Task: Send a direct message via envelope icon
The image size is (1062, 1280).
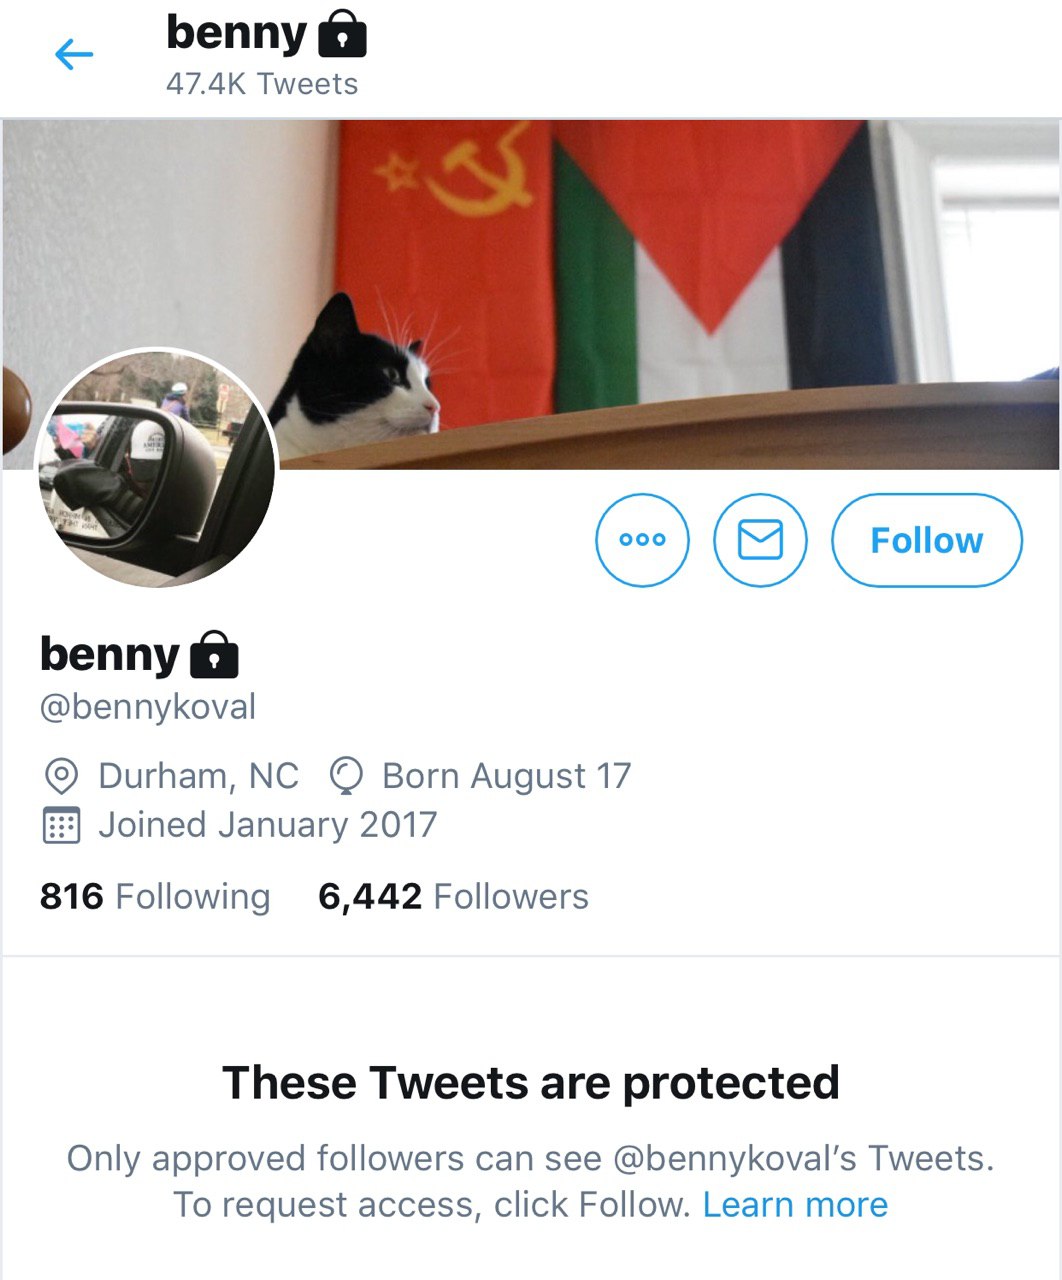Action: pyautogui.click(x=760, y=540)
